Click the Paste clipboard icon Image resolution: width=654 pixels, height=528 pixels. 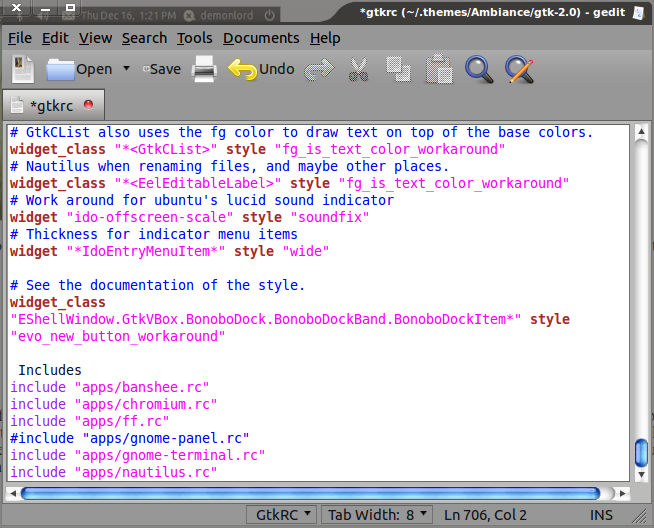tap(437, 69)
